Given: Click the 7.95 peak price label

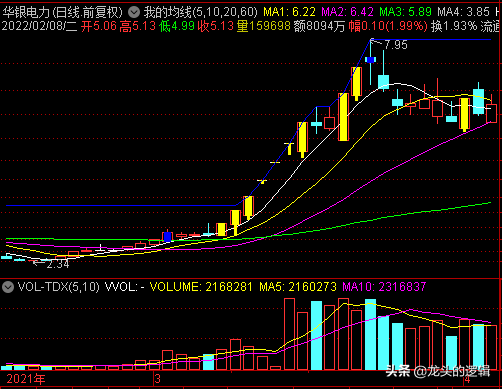Looking at the screenshot, I should click(x=396, y=45).
